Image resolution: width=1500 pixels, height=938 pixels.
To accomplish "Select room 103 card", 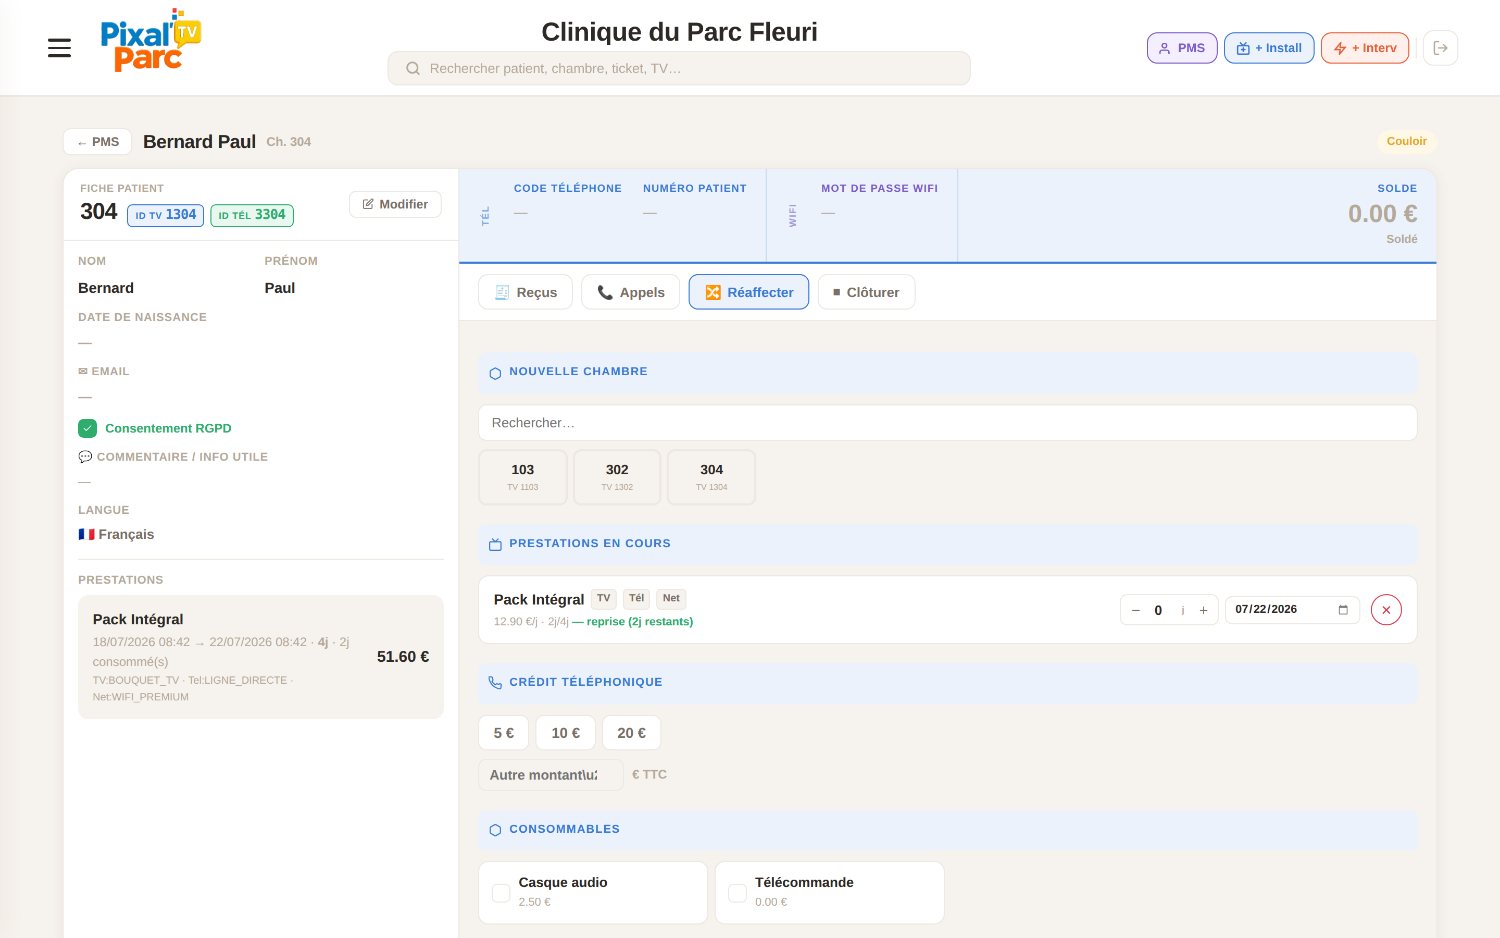I will pyautogui.click(x=523, y=477).
